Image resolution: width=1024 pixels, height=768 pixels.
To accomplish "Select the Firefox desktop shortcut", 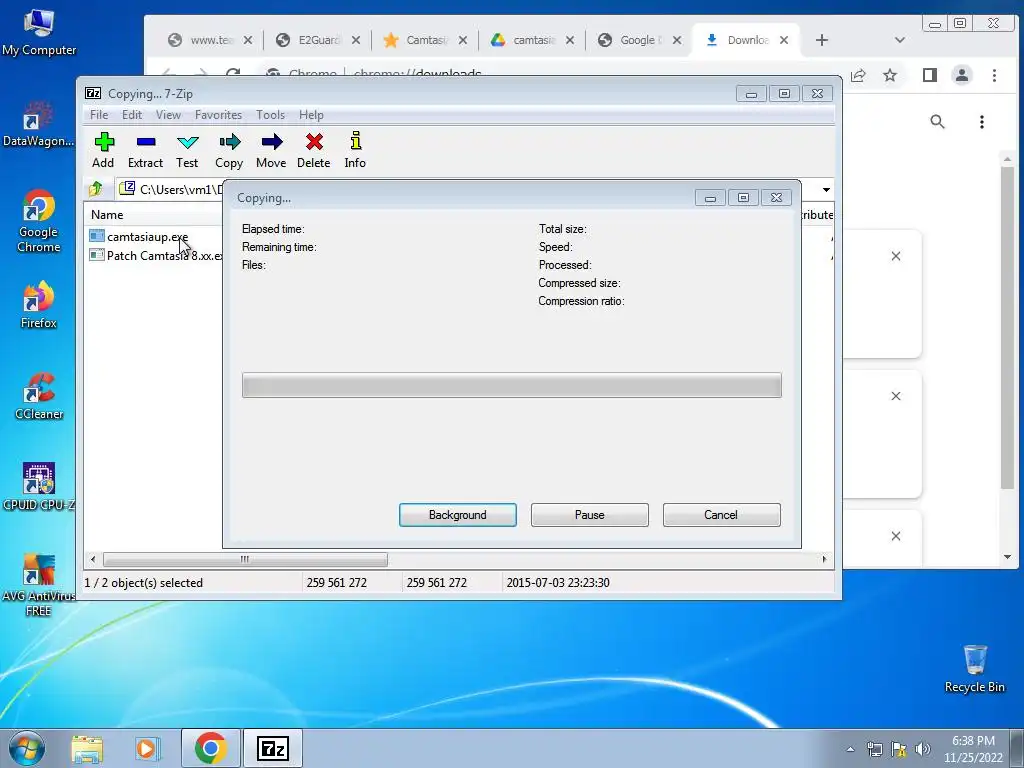I will pyautogui.click(x=39, y=304).
